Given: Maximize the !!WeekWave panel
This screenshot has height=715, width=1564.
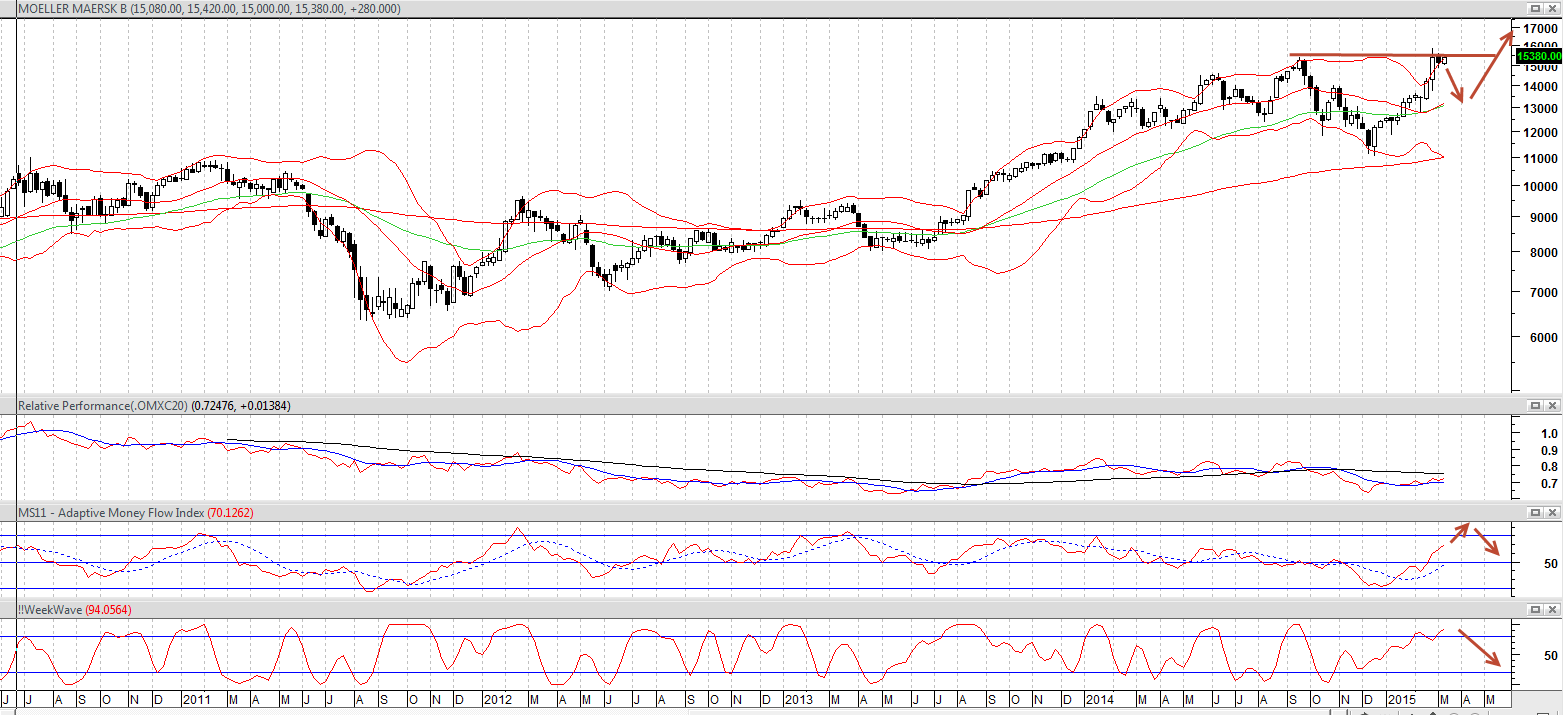Looking at the screenshot, I should [x=1535, y=609].
